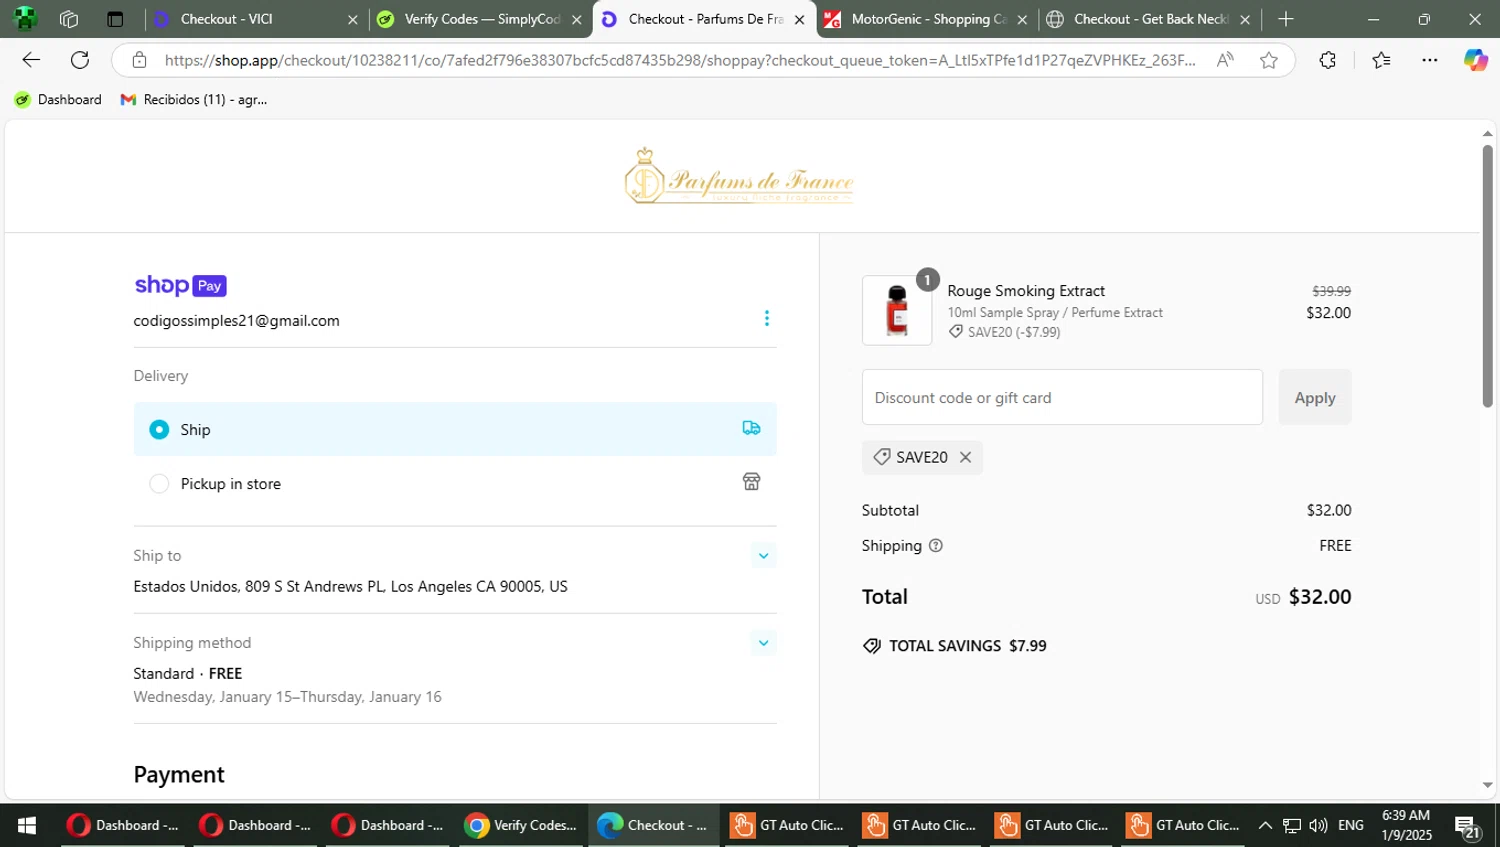Click codigossimples21@gmail.com email text
Viewport: 1500px width, 847px height.
click(237, 321)
